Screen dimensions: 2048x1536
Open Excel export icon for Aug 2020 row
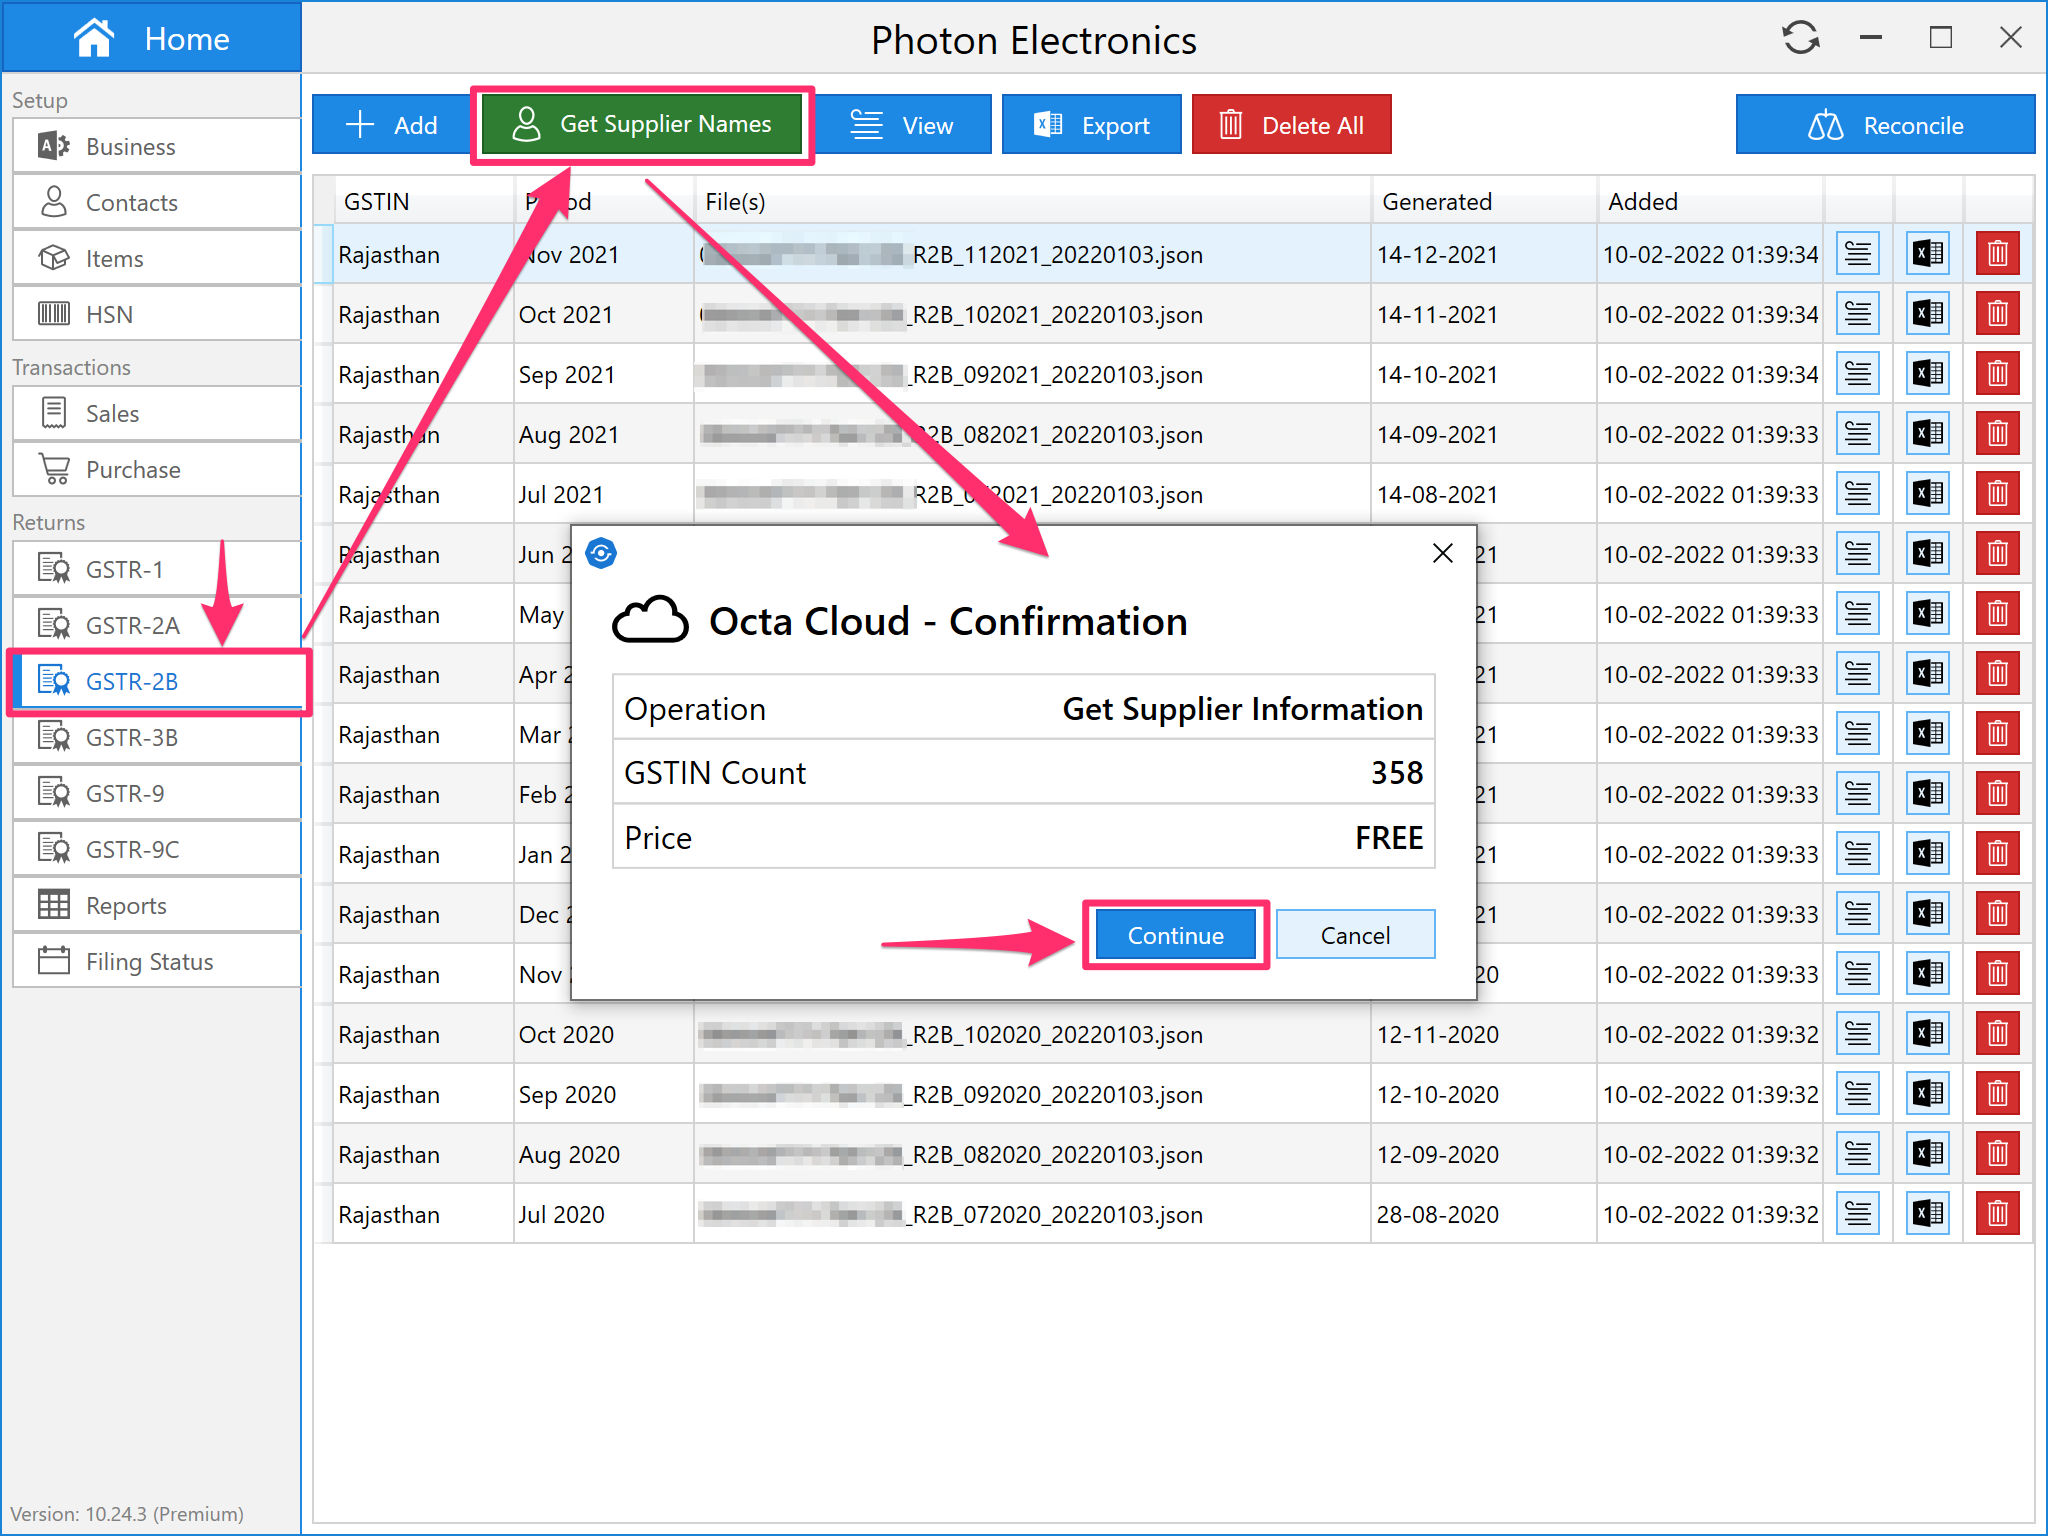click(x=1927, y=1154)
